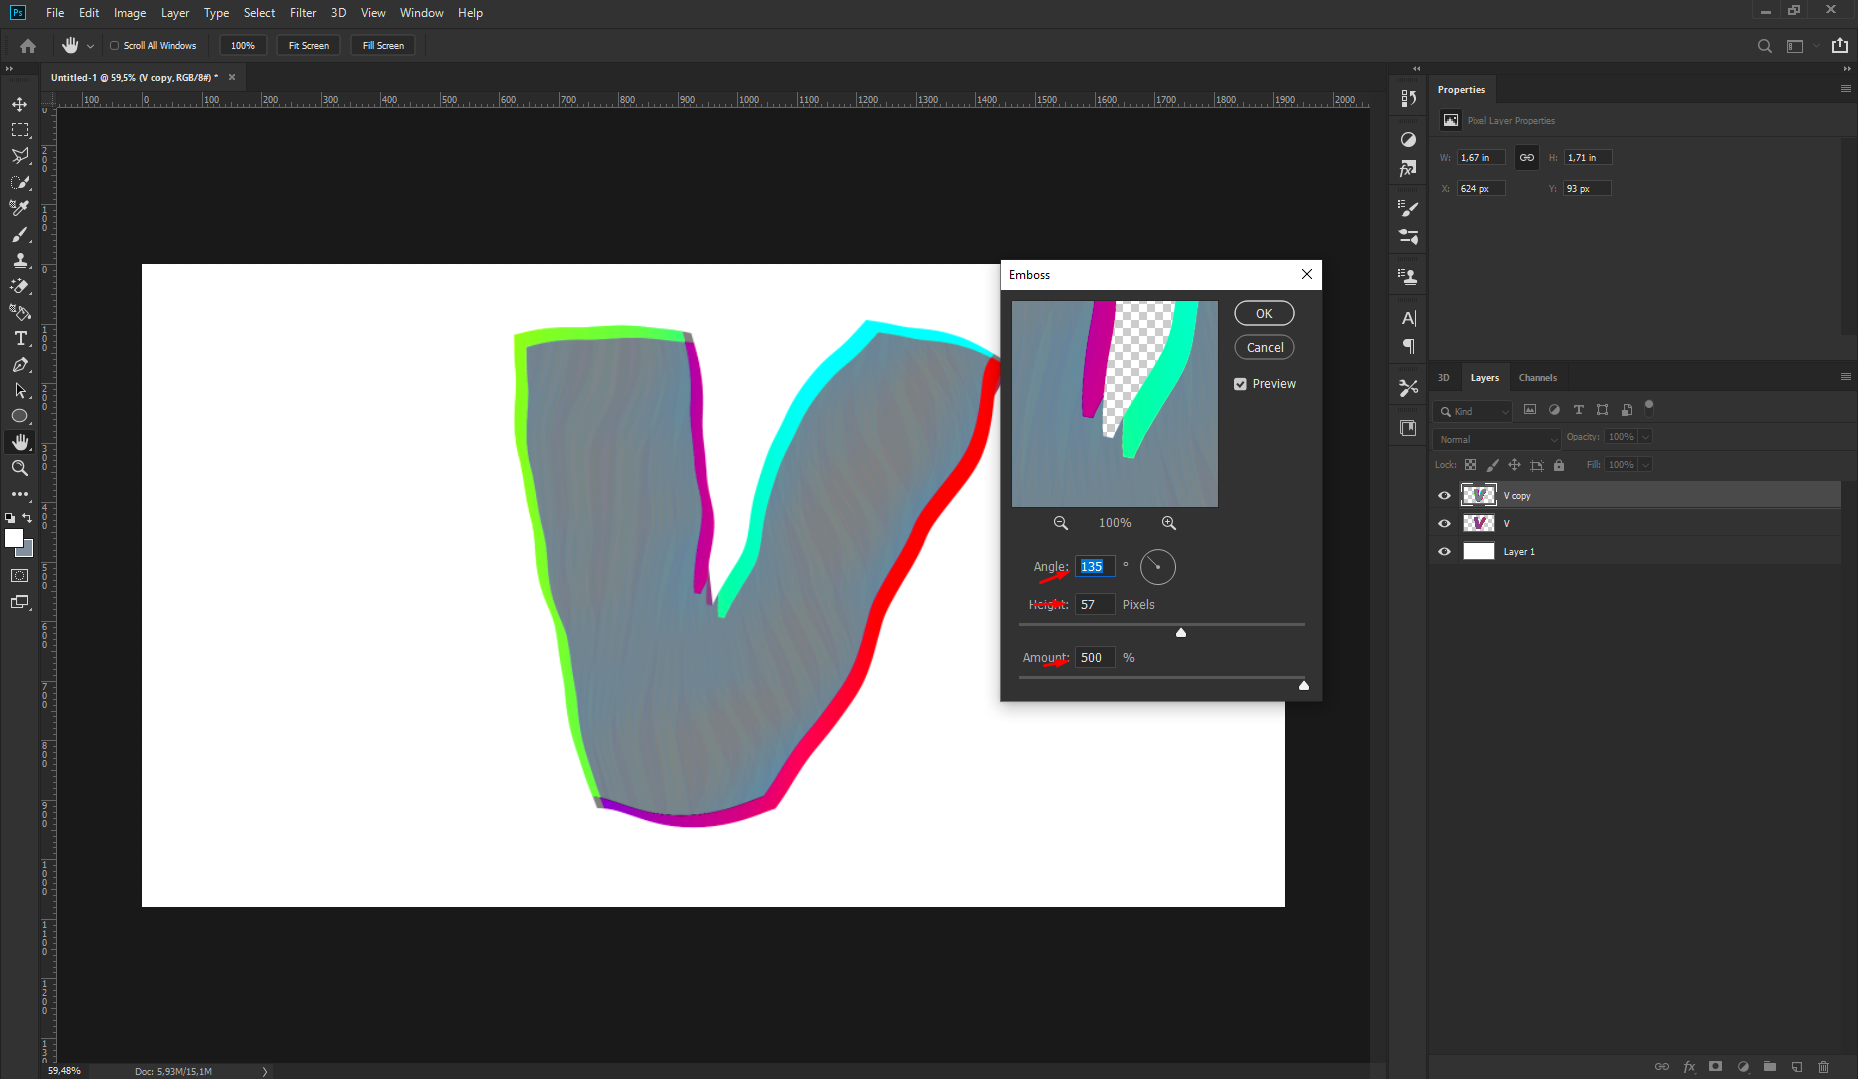Open the Paragraph panel icon
This screenshot has width=1858, height=1079.
pos(1409,346)
